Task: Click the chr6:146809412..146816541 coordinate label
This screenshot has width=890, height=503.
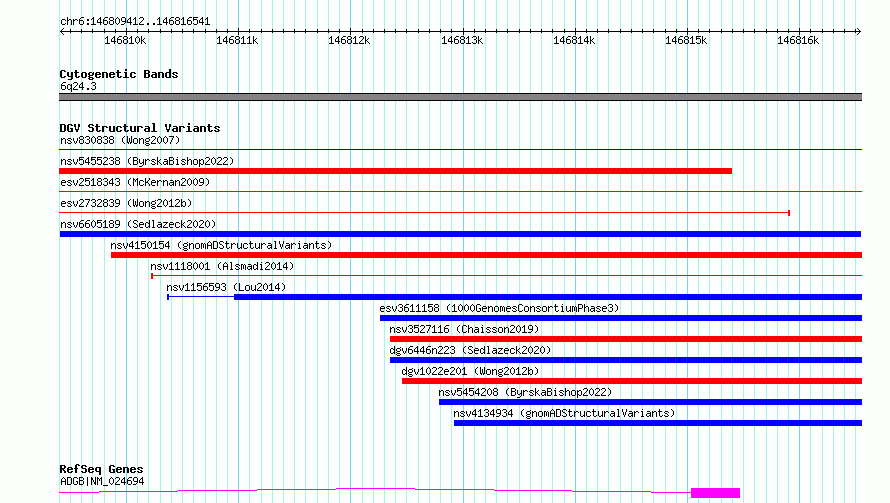Action: click(x=135, y=22)
